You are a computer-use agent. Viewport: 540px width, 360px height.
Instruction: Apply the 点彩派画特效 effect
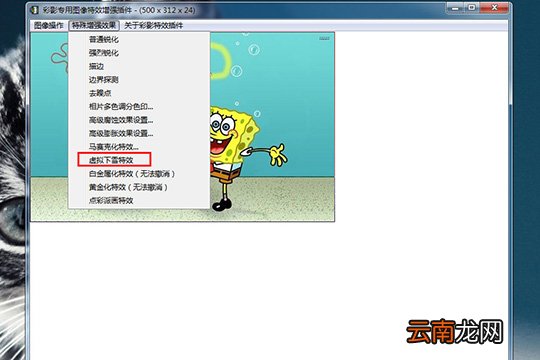click(x=139, y=201)
